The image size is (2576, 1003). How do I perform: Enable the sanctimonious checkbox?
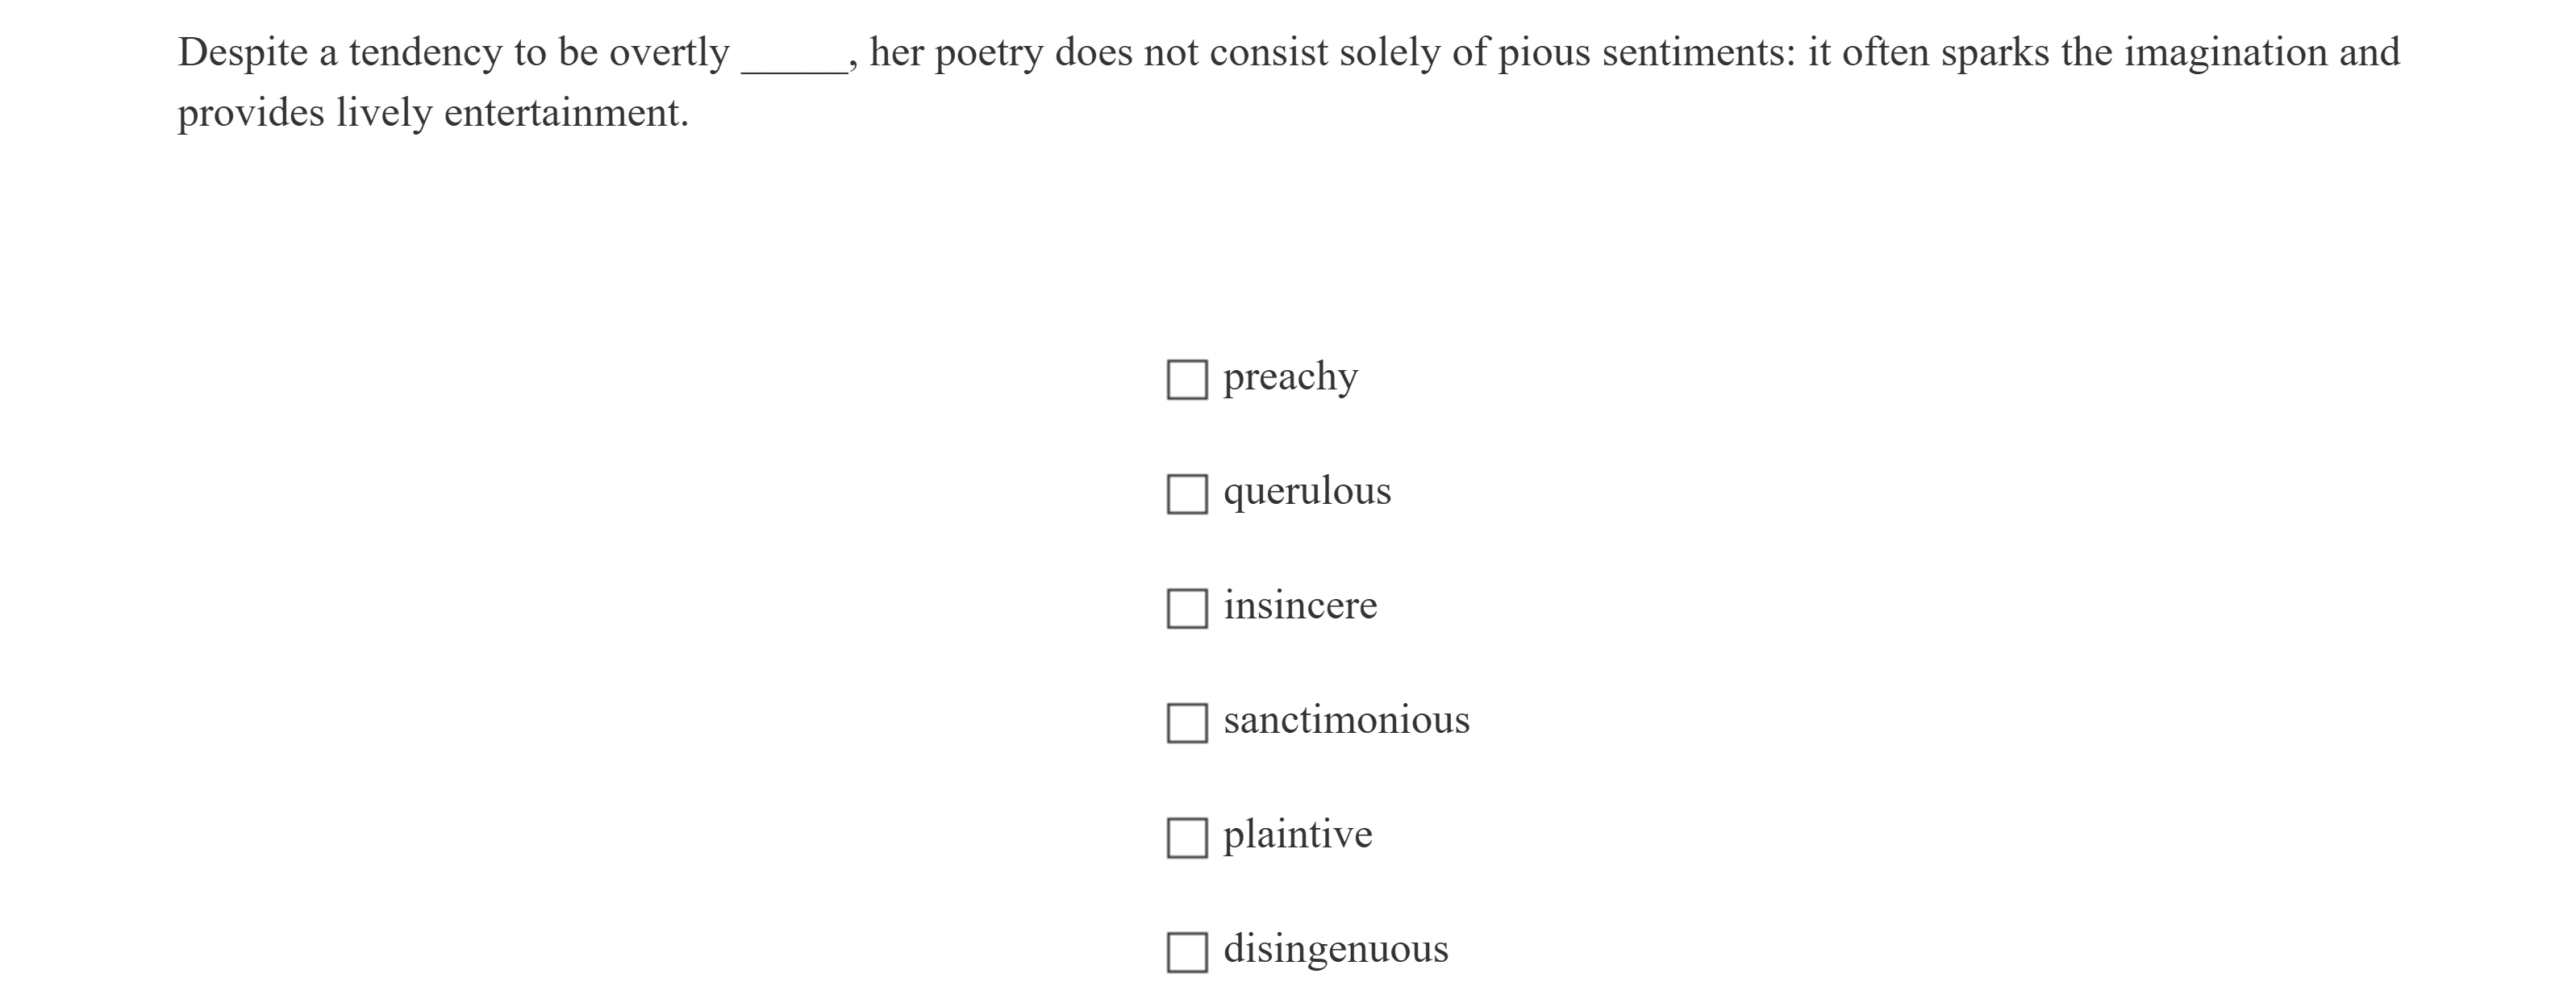(1186, 723)
